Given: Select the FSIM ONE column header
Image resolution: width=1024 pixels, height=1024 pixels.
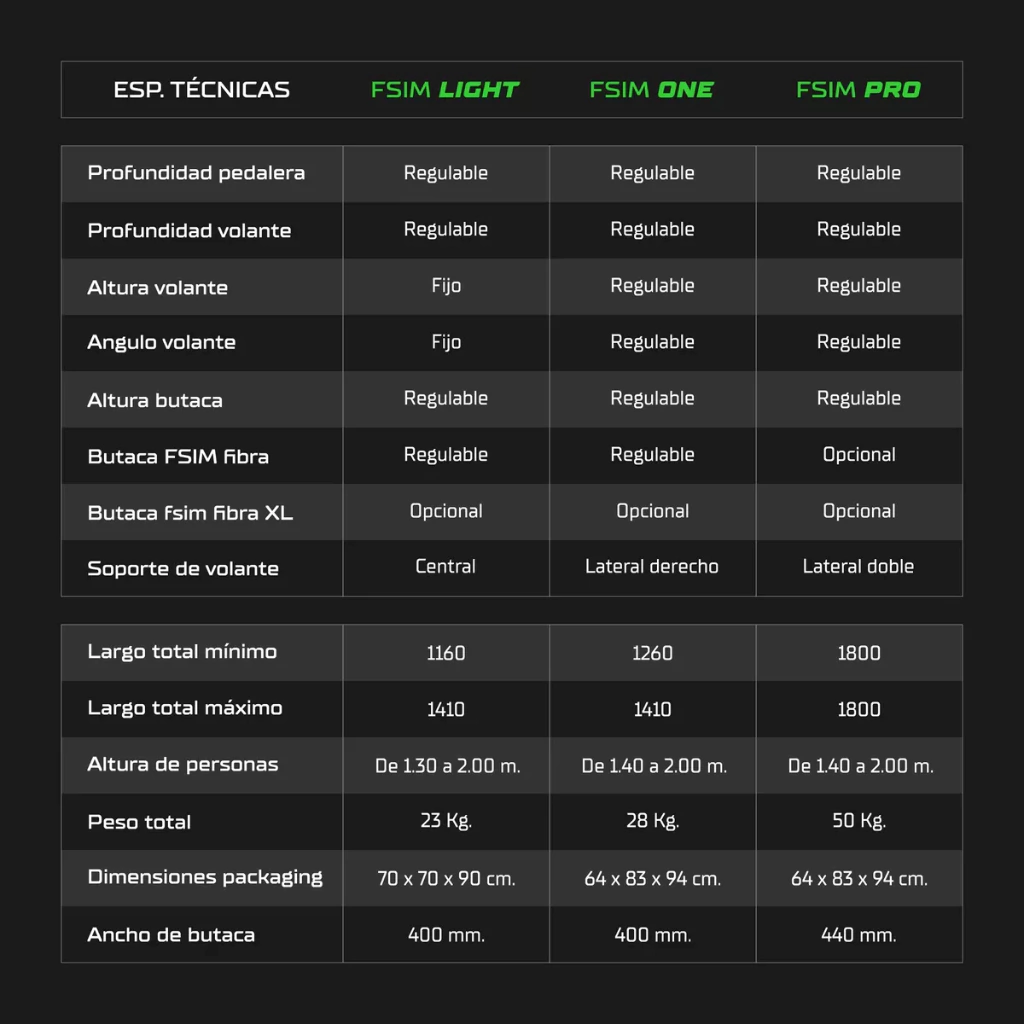Looking at the screenshot, I should coord(652,90).
